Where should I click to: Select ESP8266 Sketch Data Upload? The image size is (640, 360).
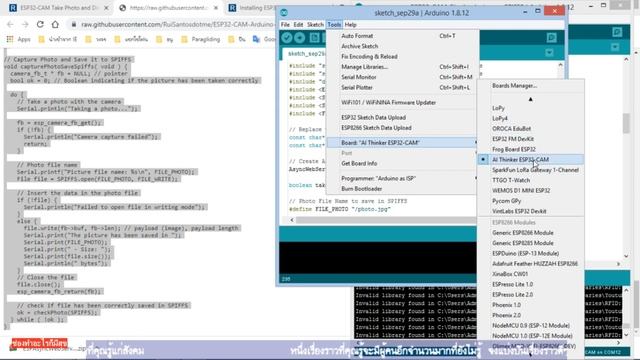click(x=402, y=128)
